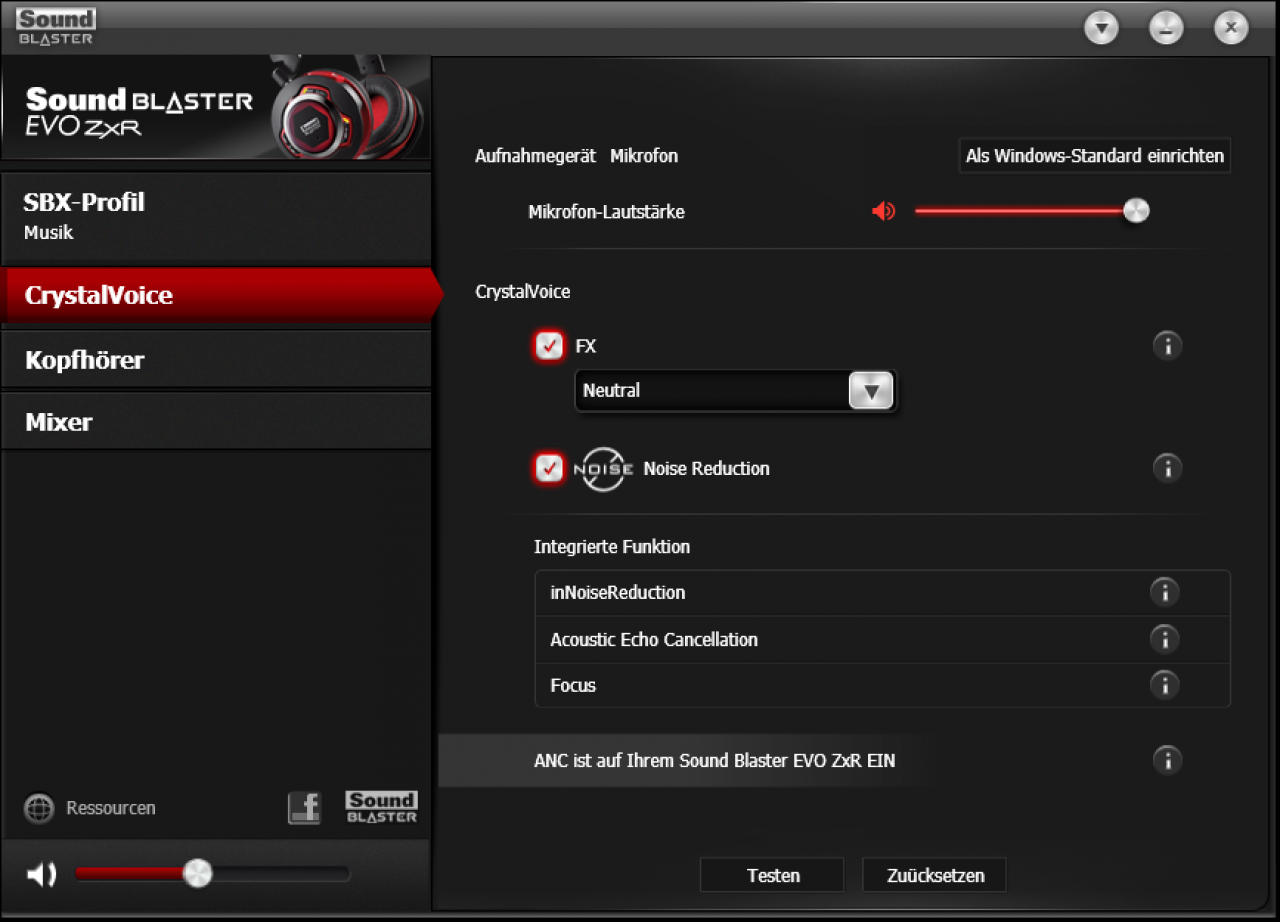Open the Ressourcen link
The width and height of the screenshot is (1280, 922).
tap(111, 808)
